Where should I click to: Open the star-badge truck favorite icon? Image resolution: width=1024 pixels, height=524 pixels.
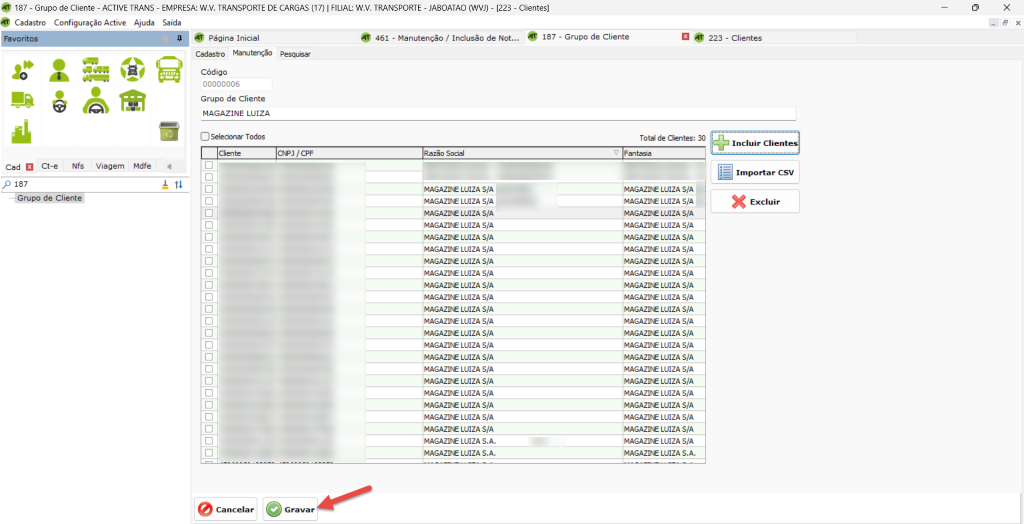point(132,70)
